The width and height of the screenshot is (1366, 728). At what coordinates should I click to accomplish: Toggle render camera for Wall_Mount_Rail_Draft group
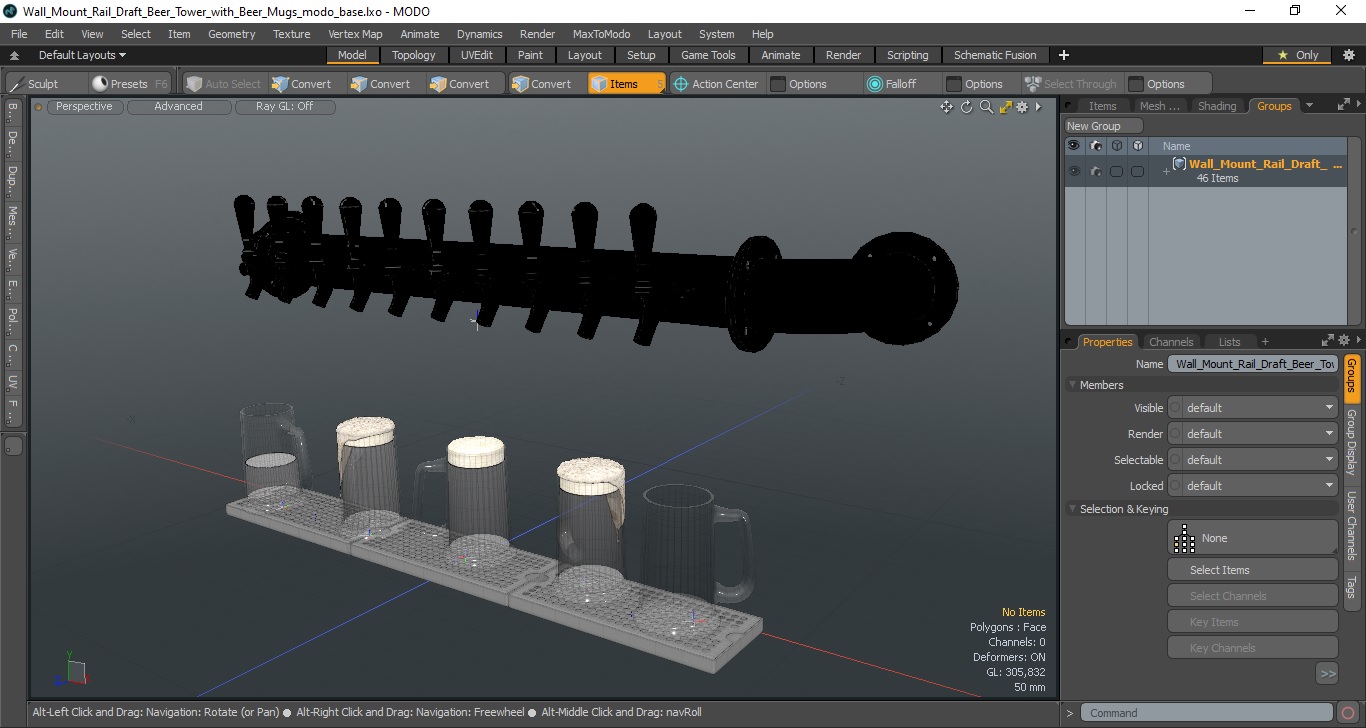point(1096,171)
